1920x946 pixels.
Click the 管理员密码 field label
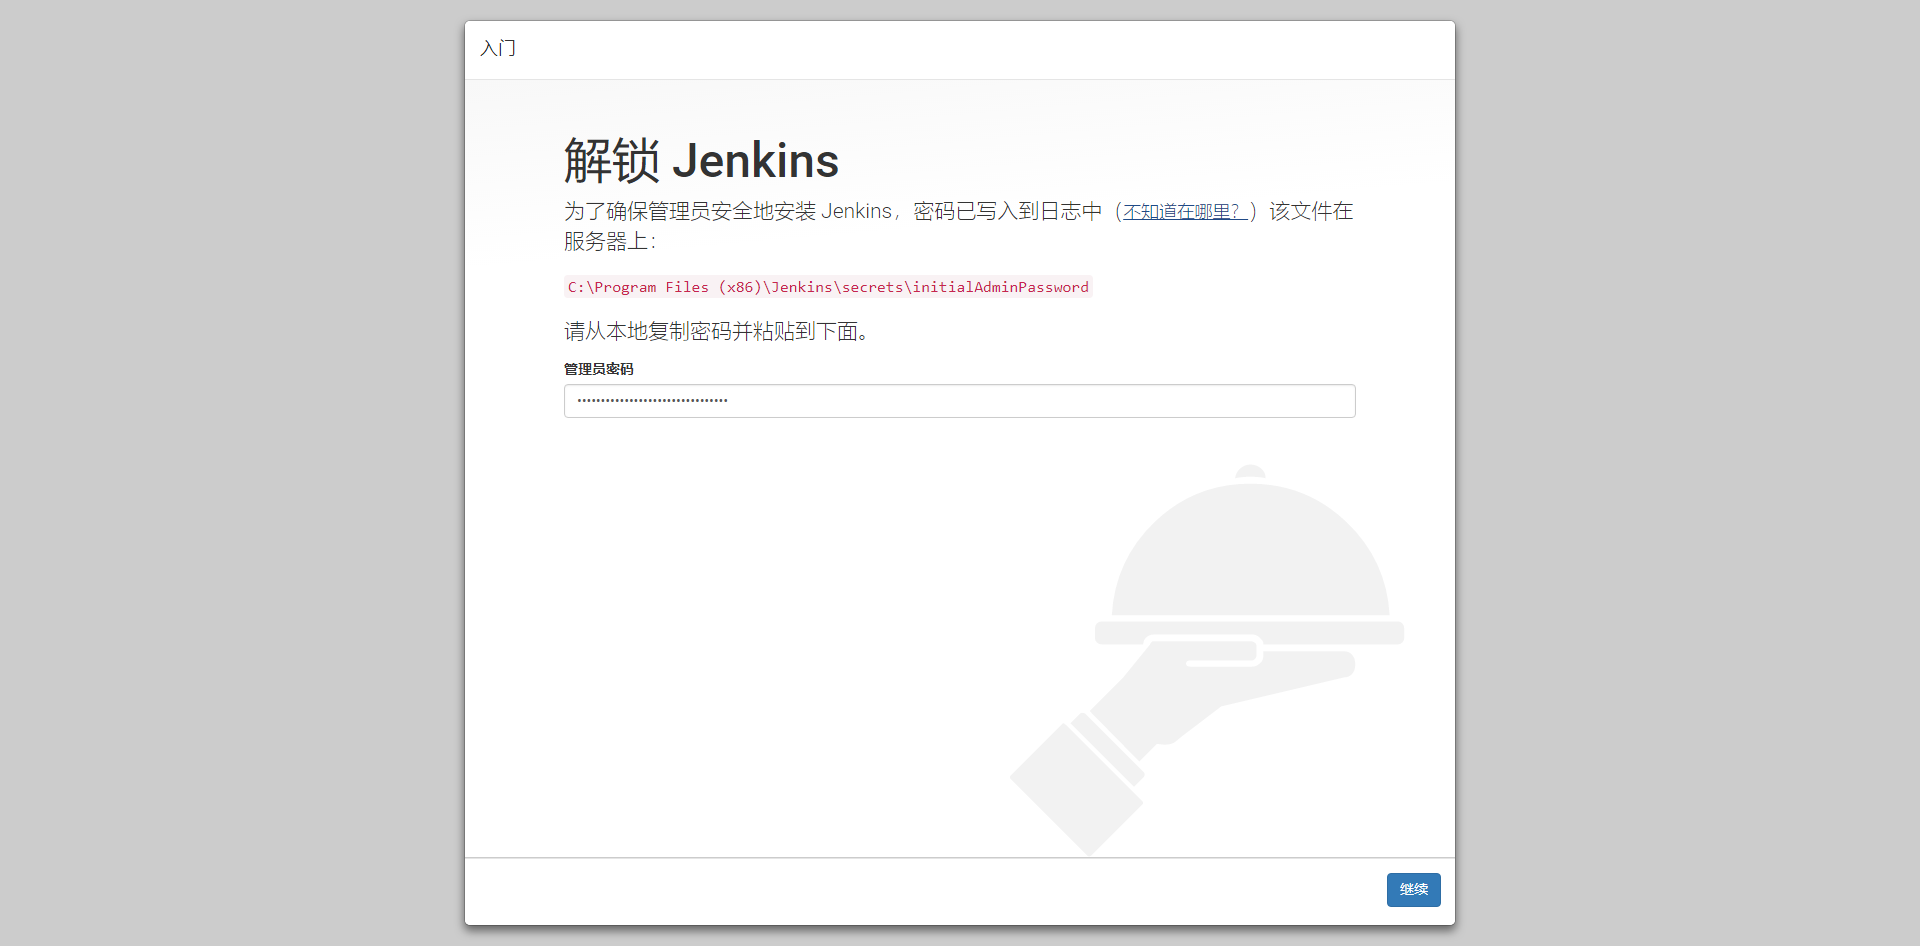(598, 369)
